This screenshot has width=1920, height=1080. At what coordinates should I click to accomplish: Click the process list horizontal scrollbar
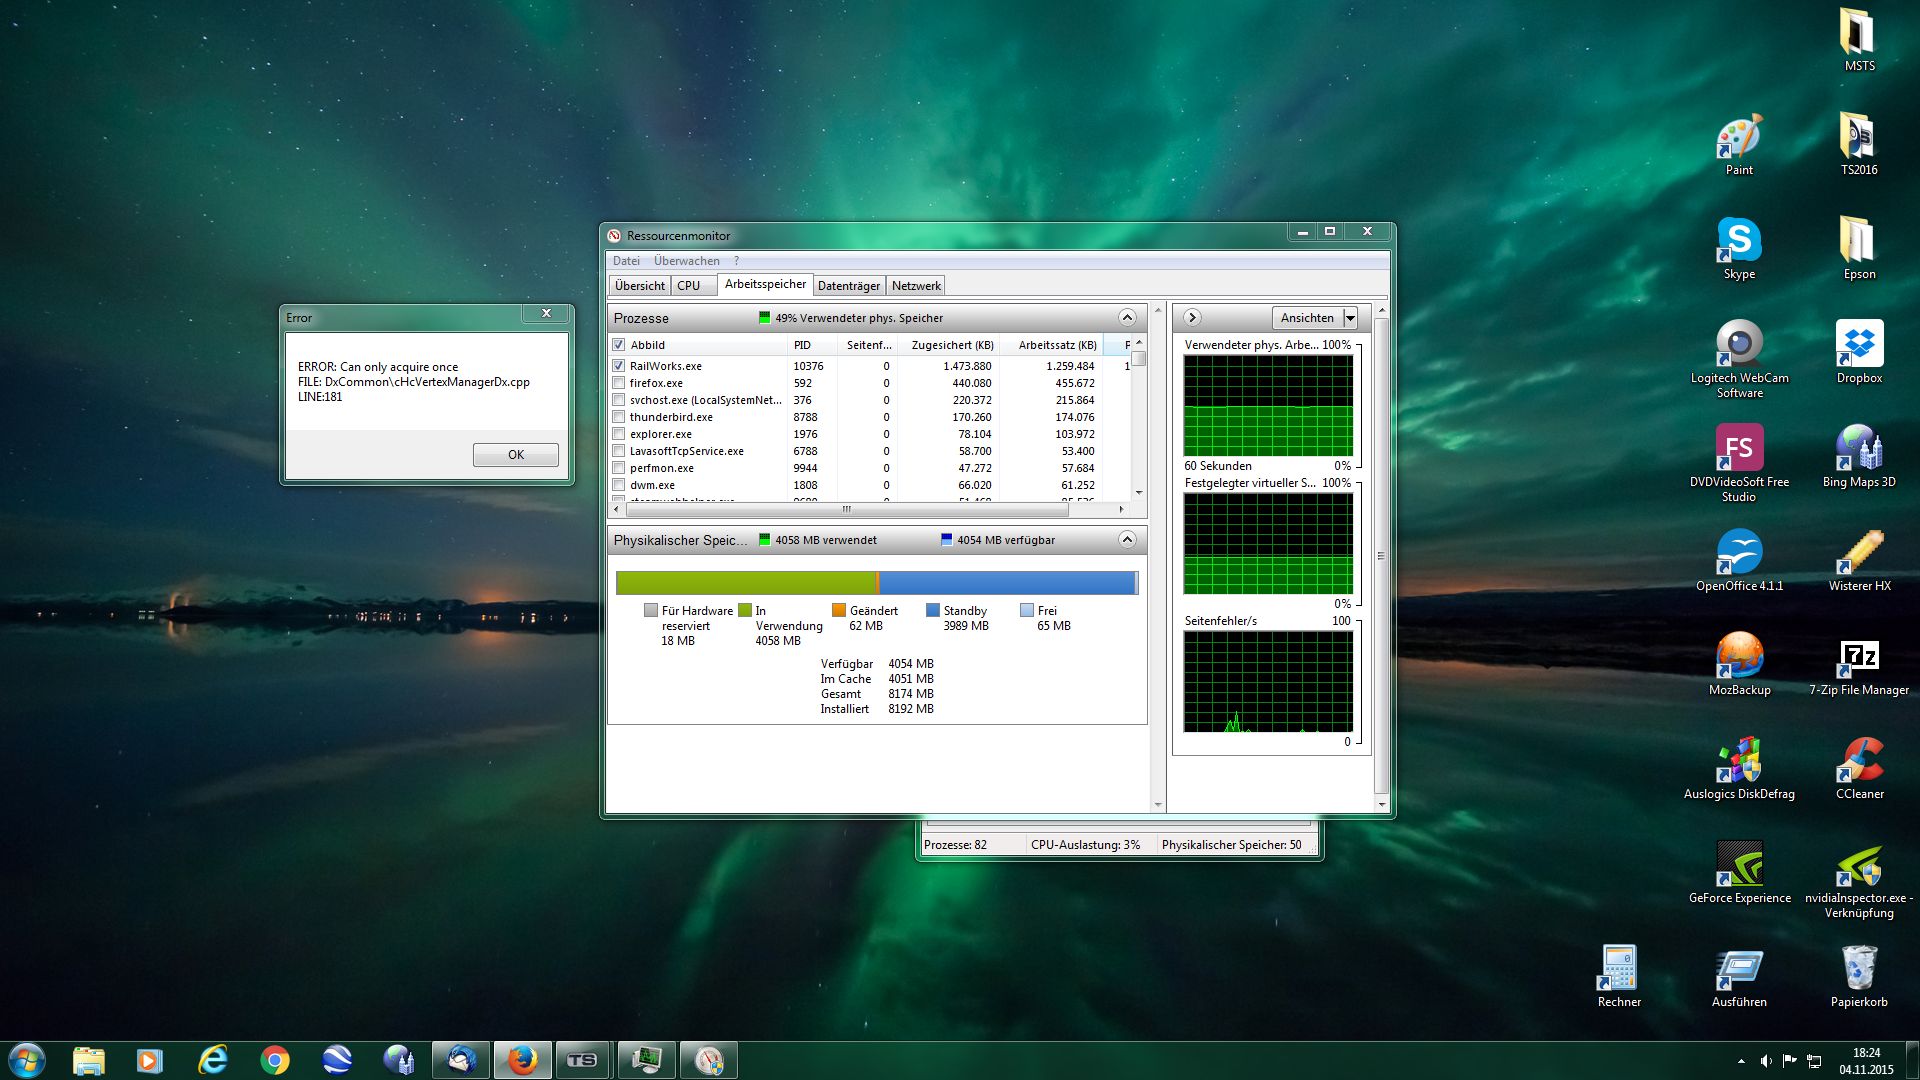click(x=845, y=509)
